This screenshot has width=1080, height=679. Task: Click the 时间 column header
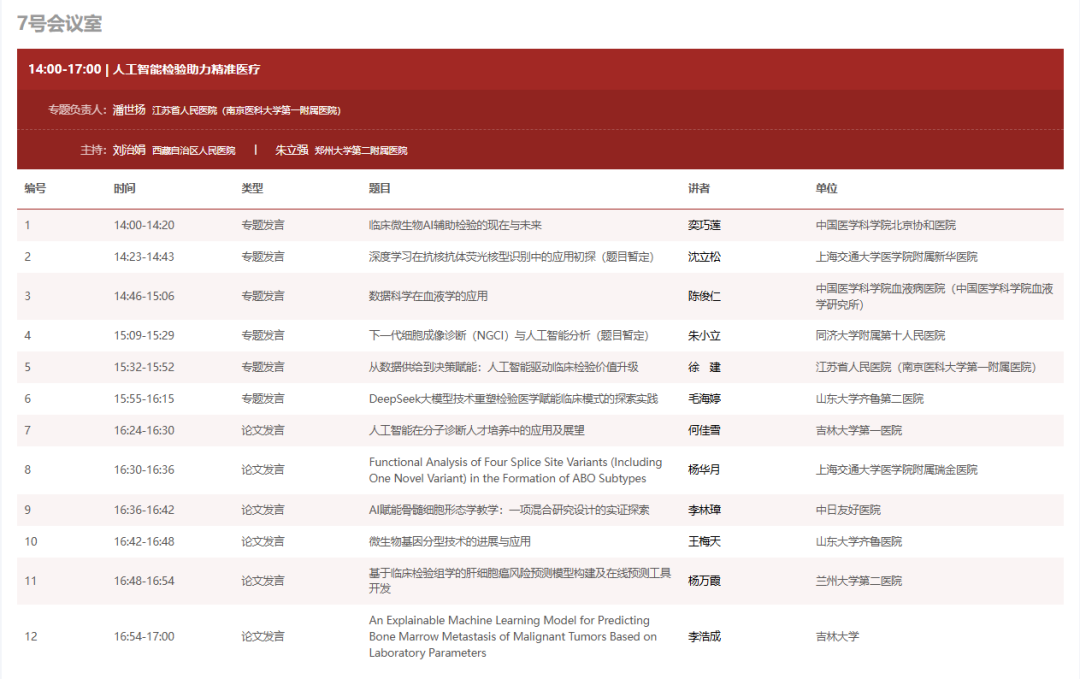pos(125,189)
